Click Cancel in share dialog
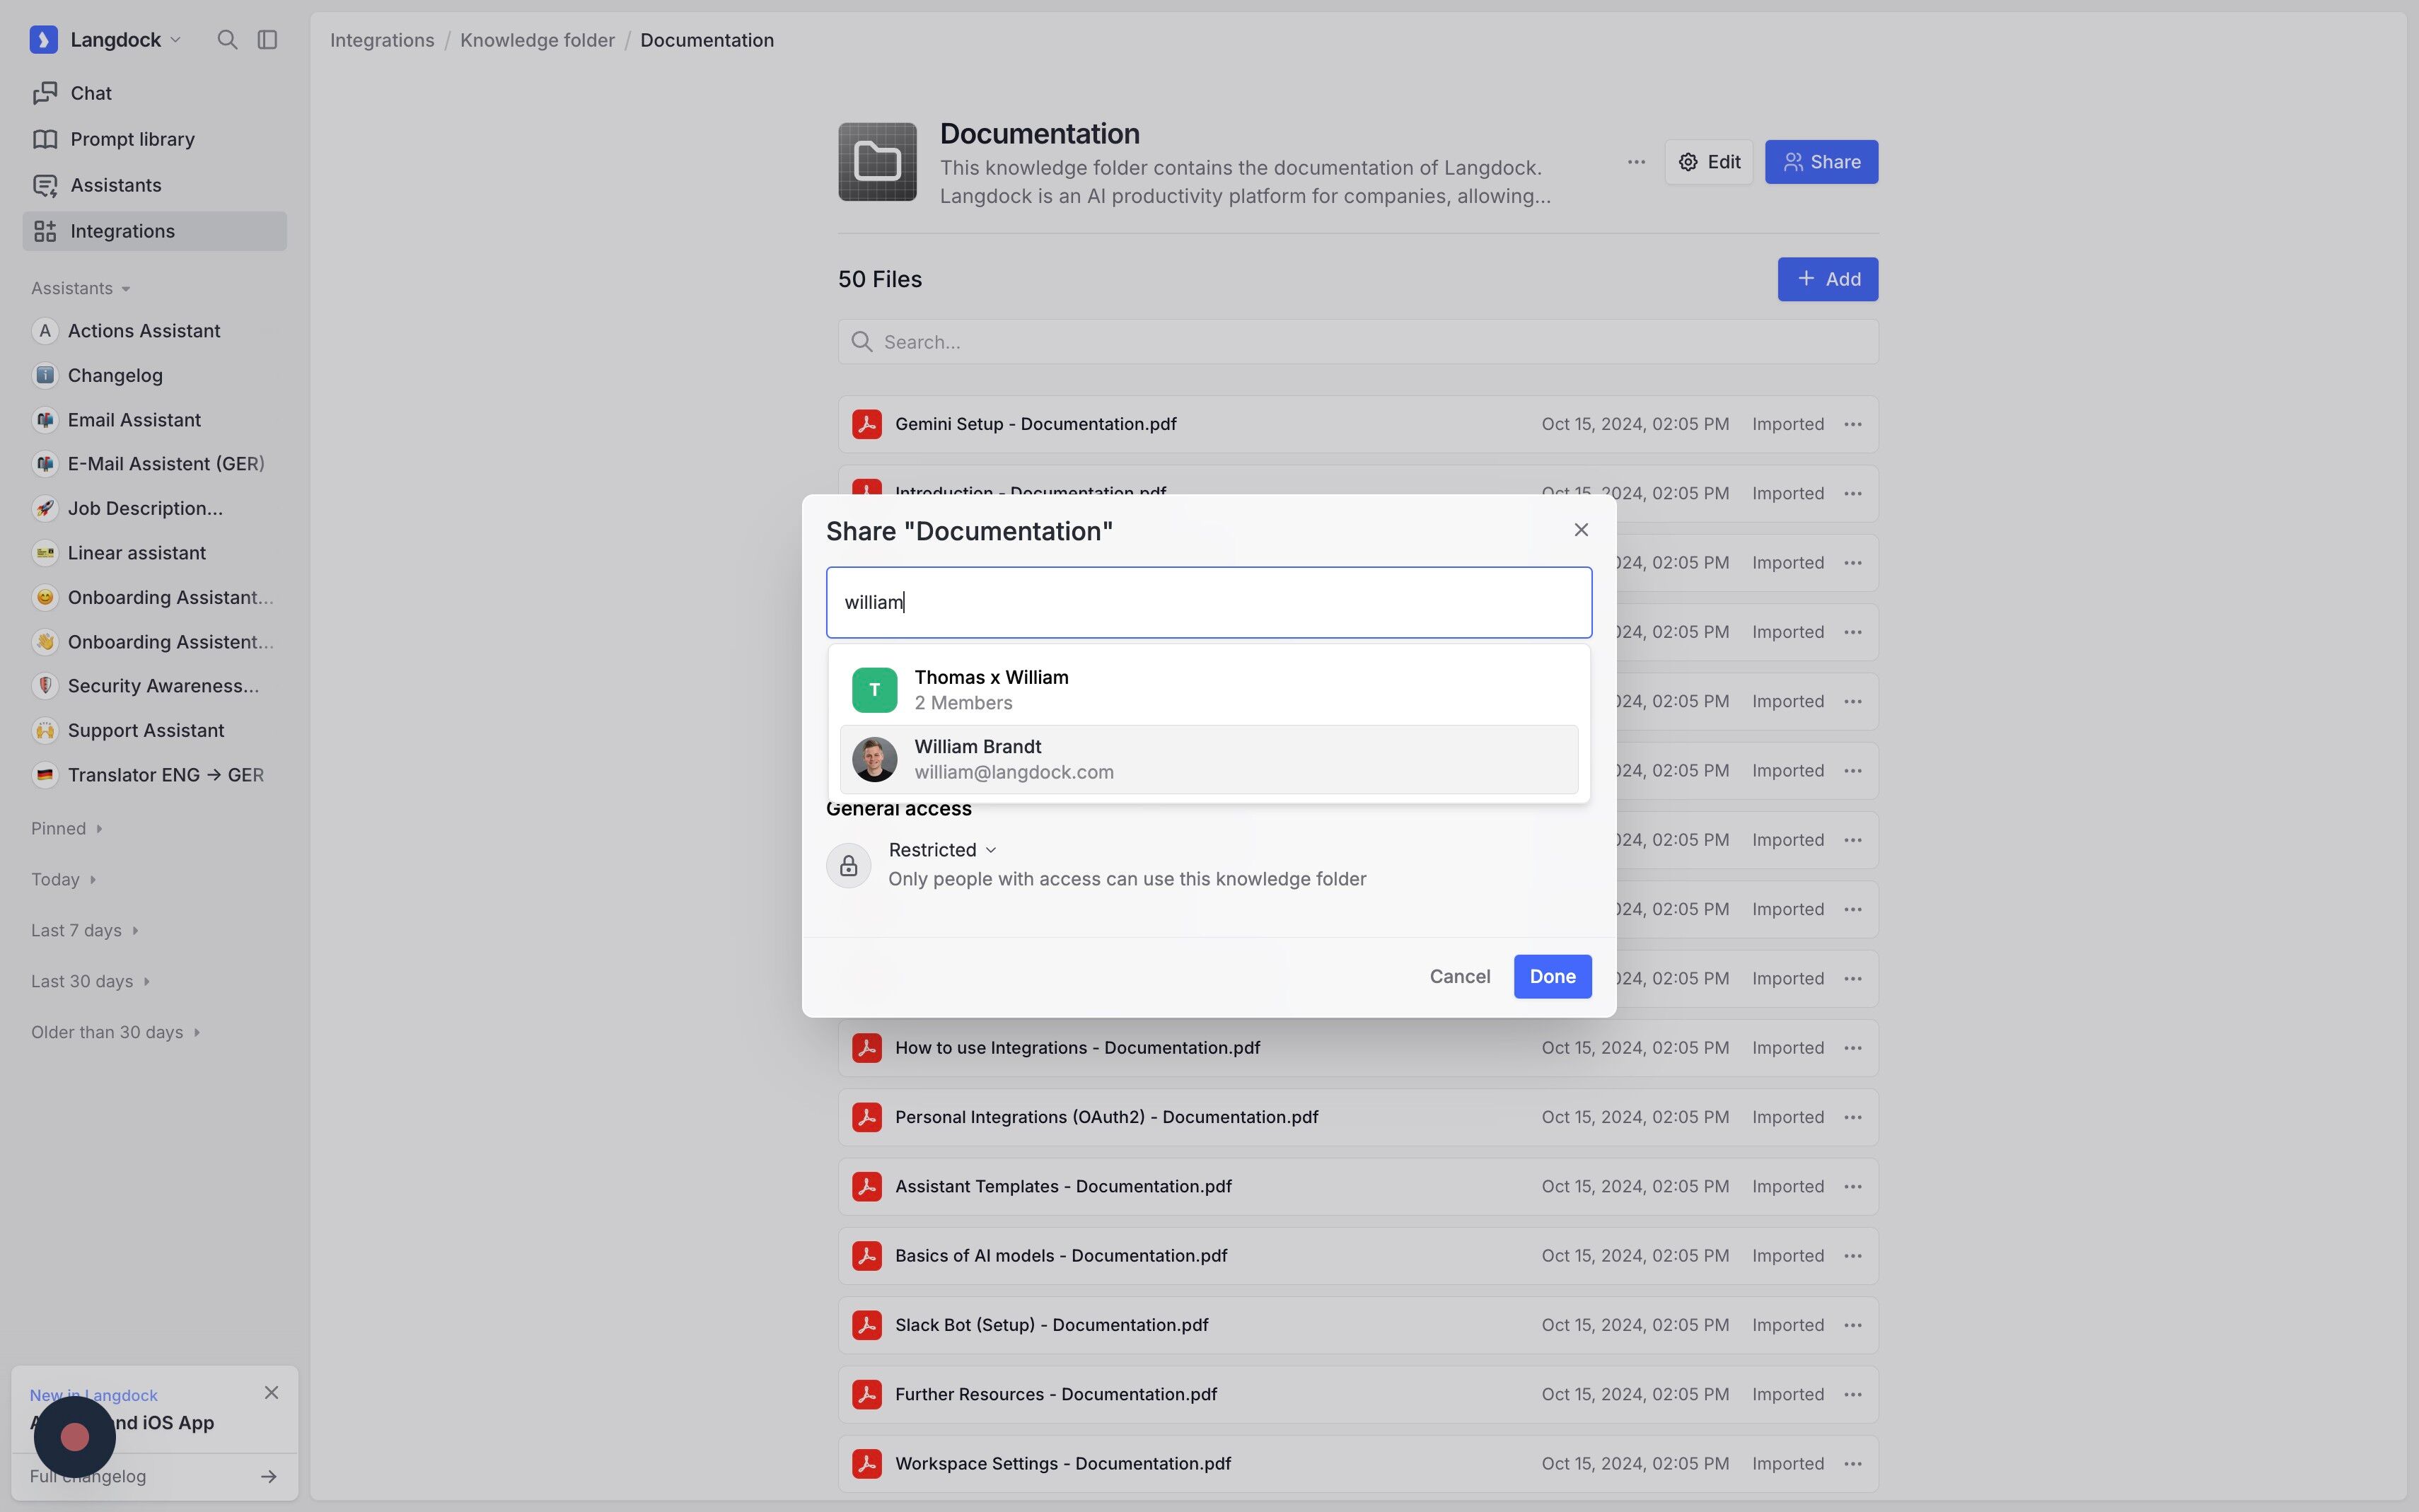Screen dimensions: 2419x1512 click(1459, 977)
